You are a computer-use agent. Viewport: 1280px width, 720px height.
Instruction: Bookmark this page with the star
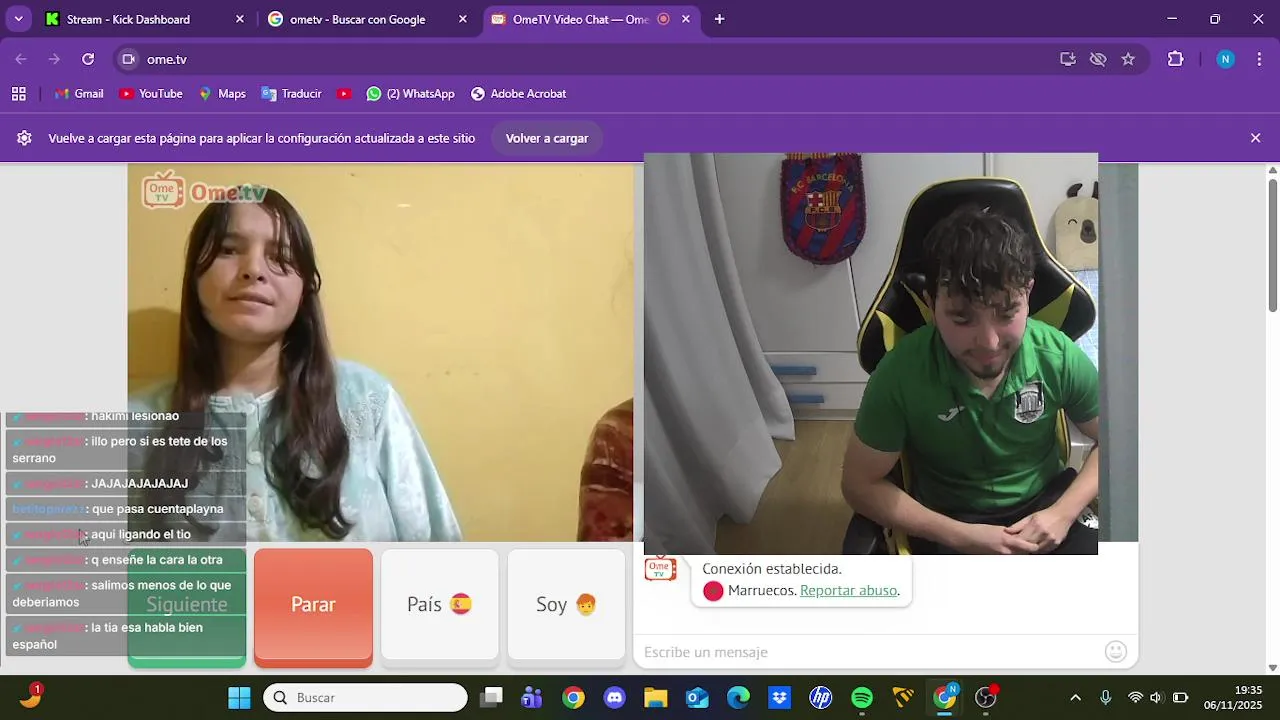(1128, 59)
